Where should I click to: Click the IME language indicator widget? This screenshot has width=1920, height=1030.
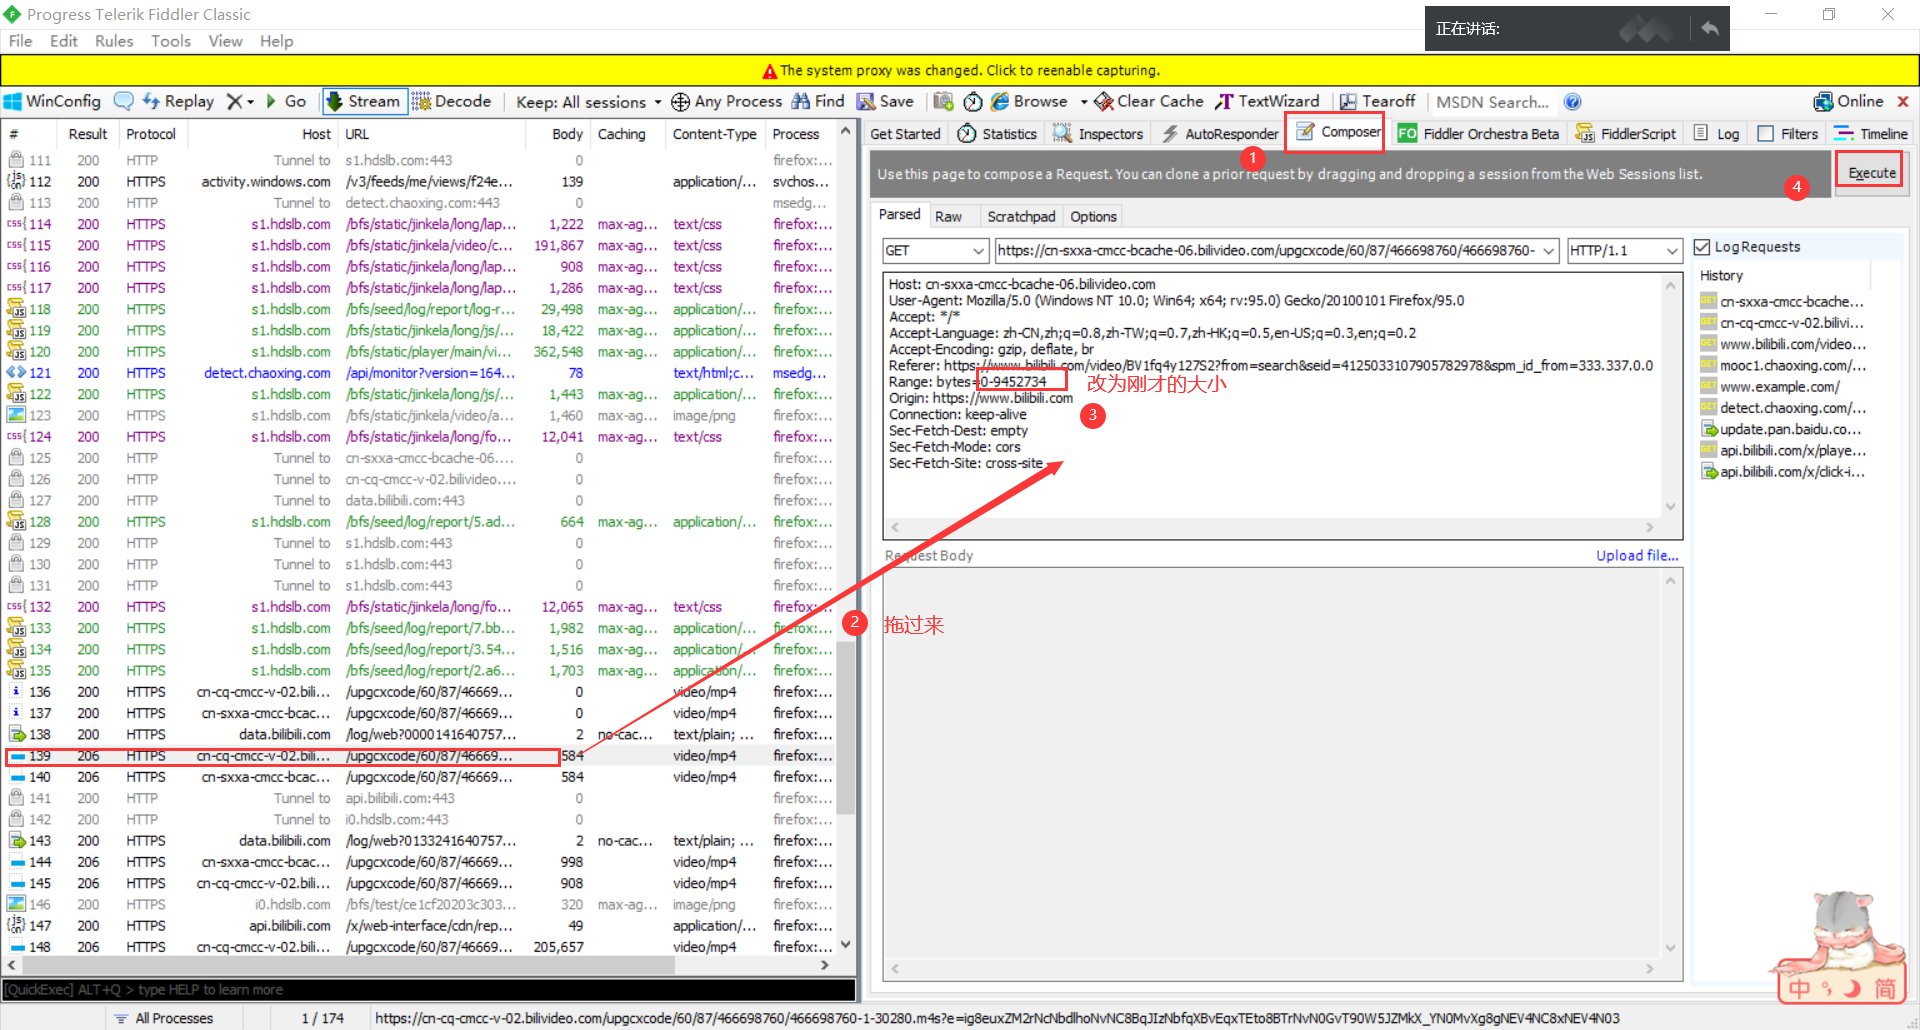(1841, 987)
